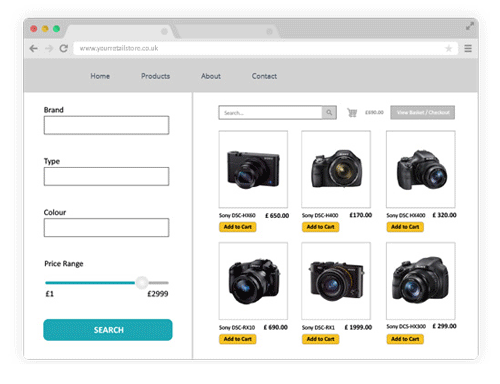500x384 pixels.
Task: Click the Colour input field
Action: (106, 228)
